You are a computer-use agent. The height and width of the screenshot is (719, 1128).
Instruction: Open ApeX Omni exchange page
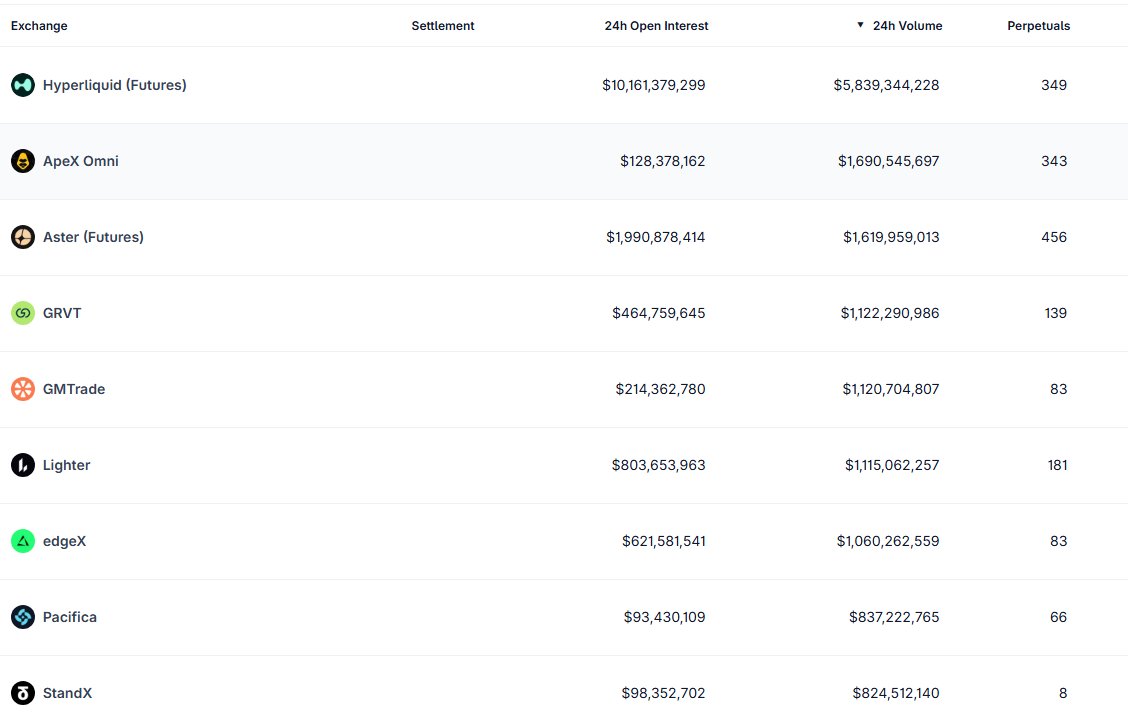[x=81, y=161]
